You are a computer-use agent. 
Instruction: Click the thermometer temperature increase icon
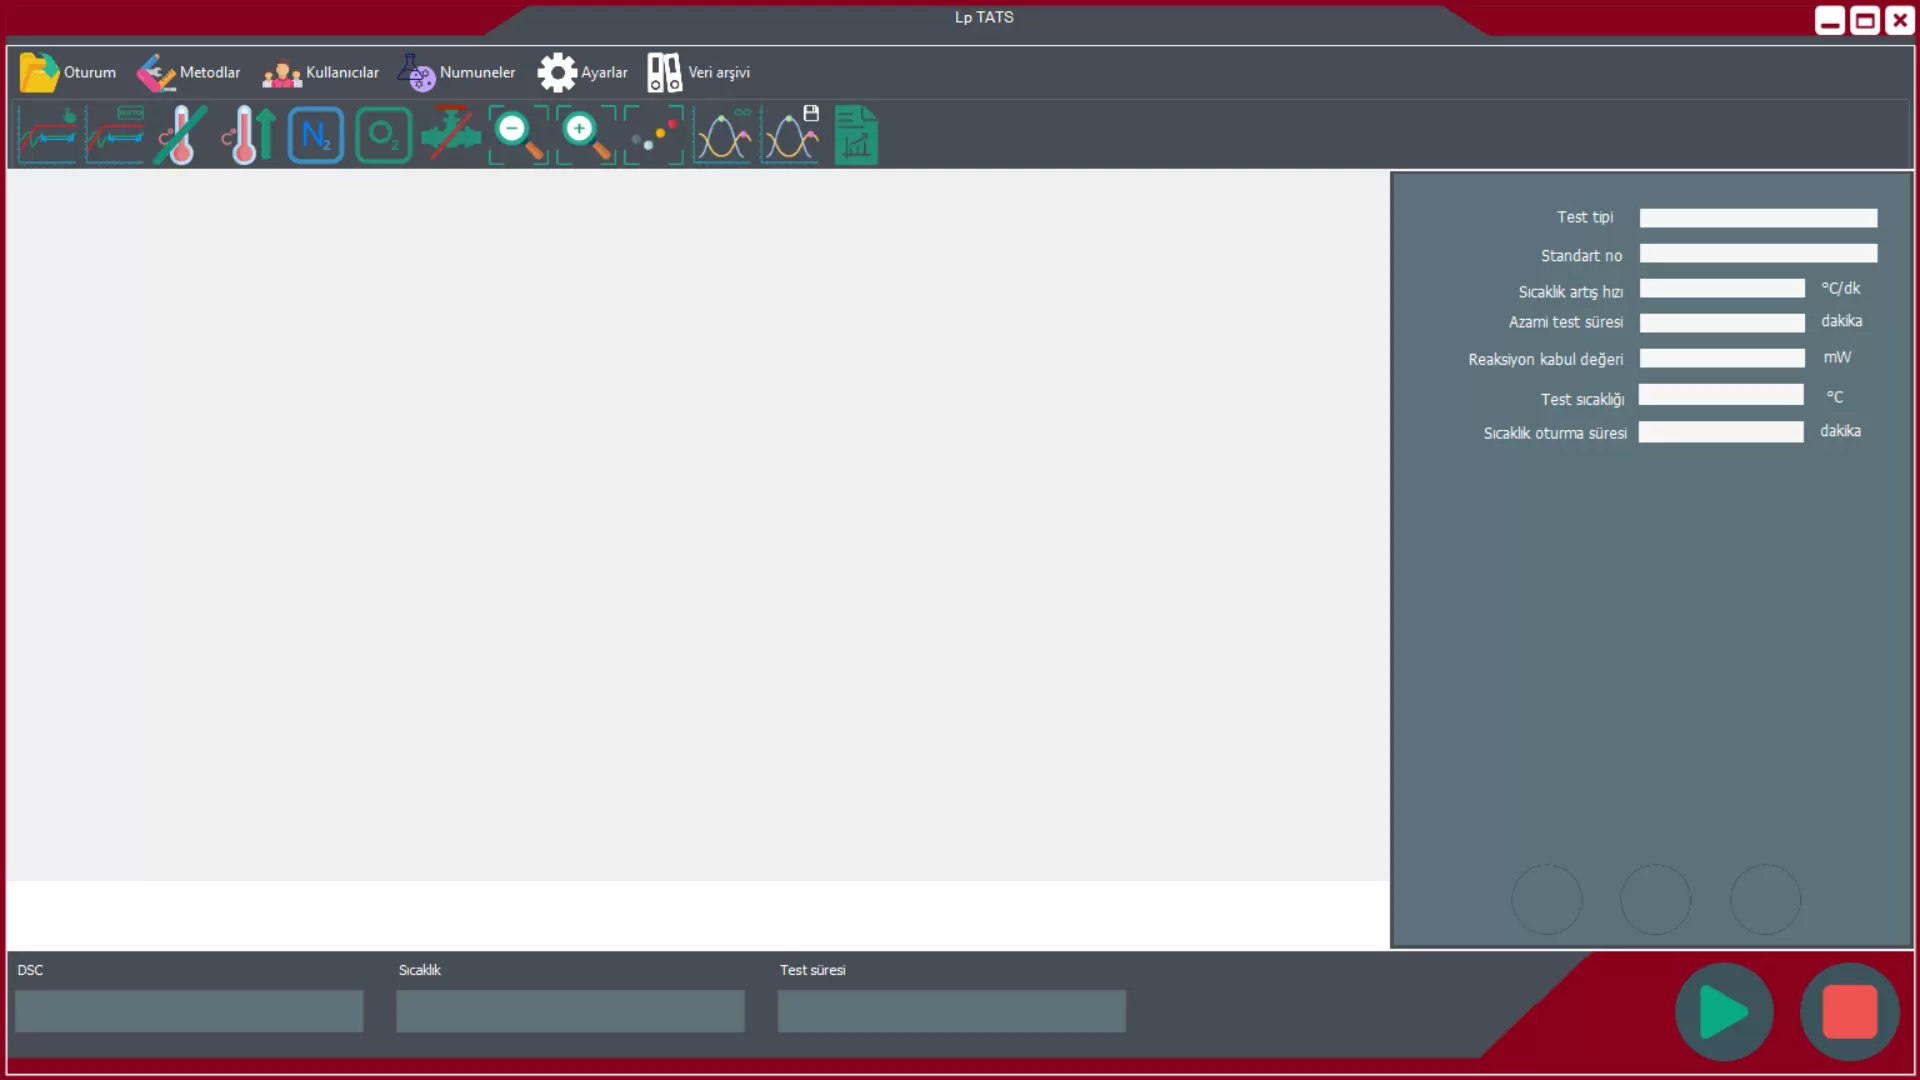(248, 134)
